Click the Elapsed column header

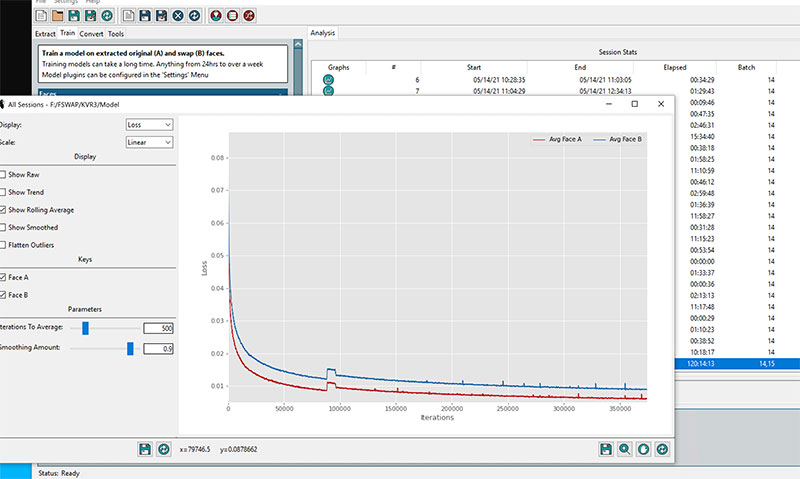pos(675,67)
